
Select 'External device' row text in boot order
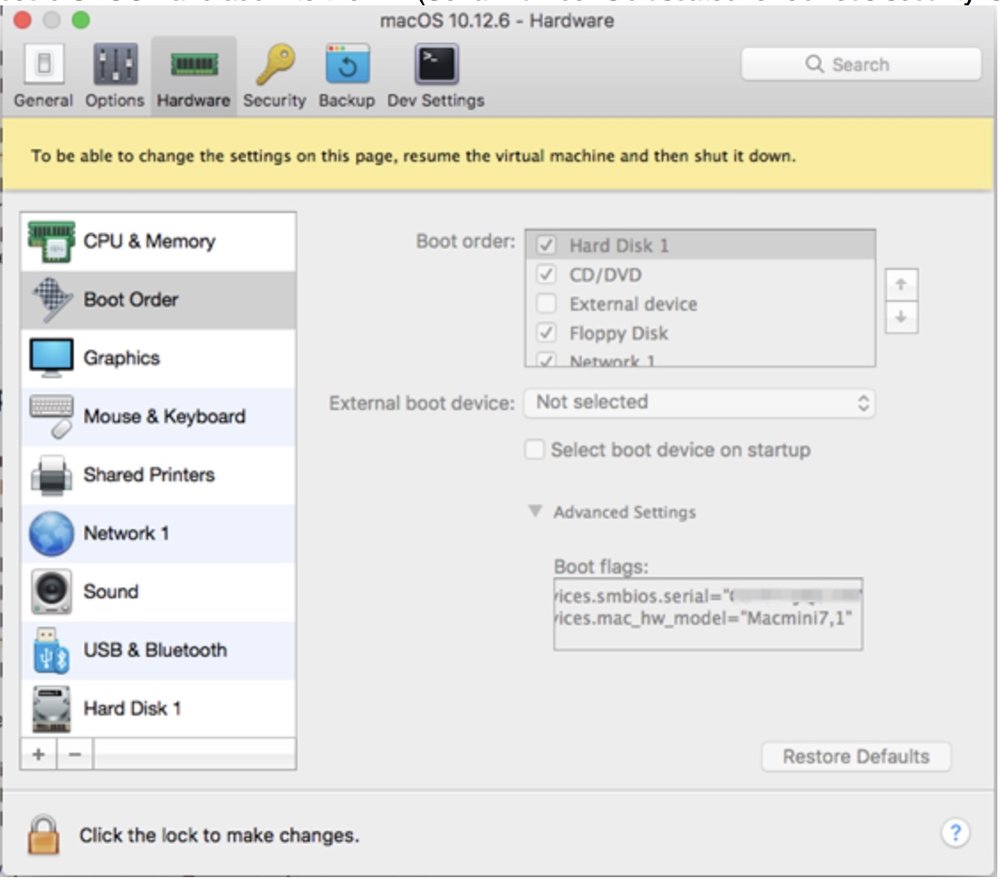(x=633, y=304)
